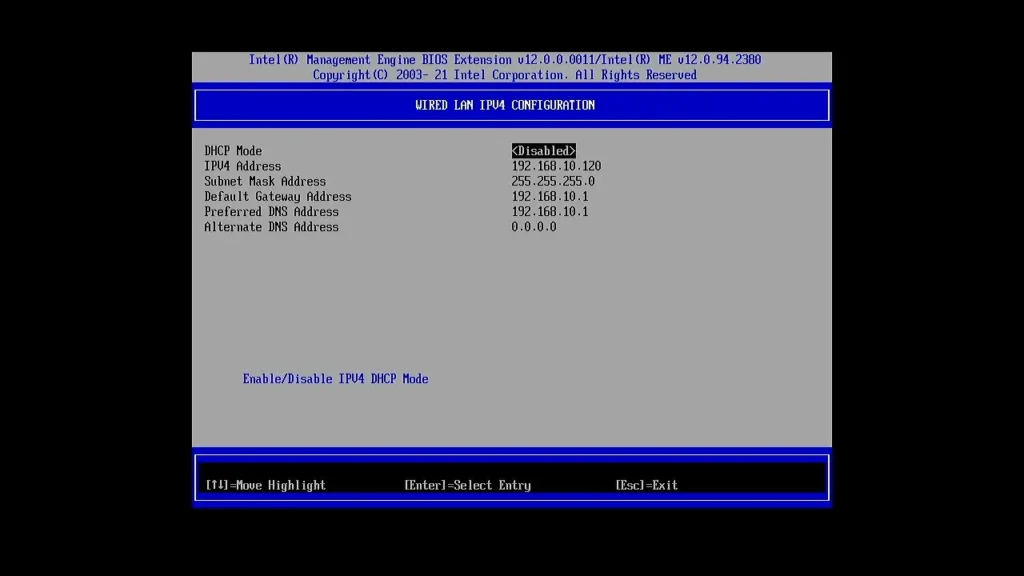Edit the 255.255.255.0 subnet mask value
The image size is (1024, 576).
pyautogui.click(x=553, y=181)
